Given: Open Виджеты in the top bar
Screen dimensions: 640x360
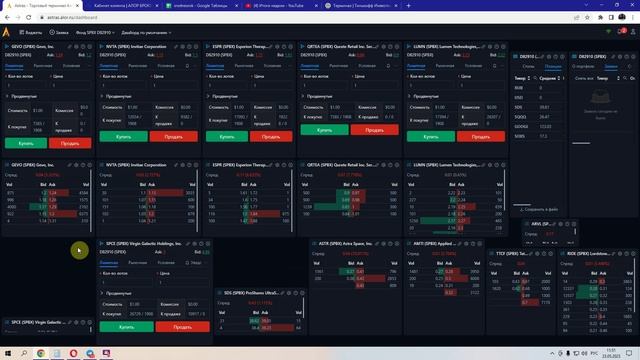Looking at the screenshot, I should point(31,32).
